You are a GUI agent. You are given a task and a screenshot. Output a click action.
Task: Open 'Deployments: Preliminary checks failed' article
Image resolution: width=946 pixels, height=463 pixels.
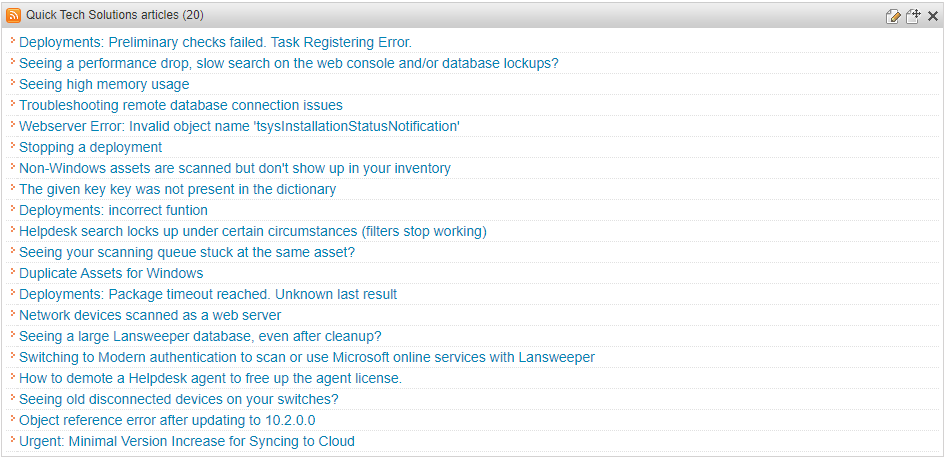(215, 42)
